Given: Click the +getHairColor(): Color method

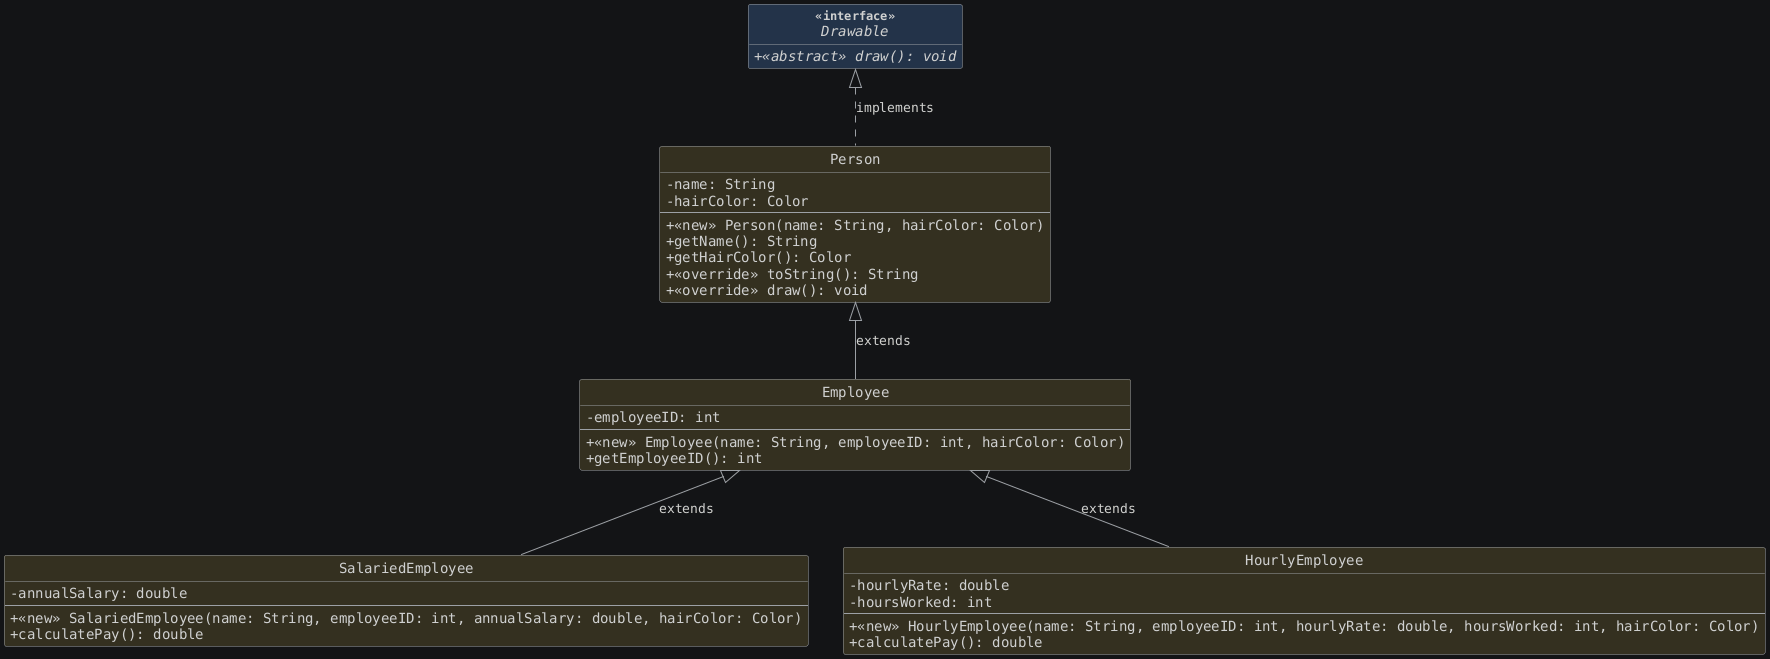Looking at the screenshot, I should [759, 258].
